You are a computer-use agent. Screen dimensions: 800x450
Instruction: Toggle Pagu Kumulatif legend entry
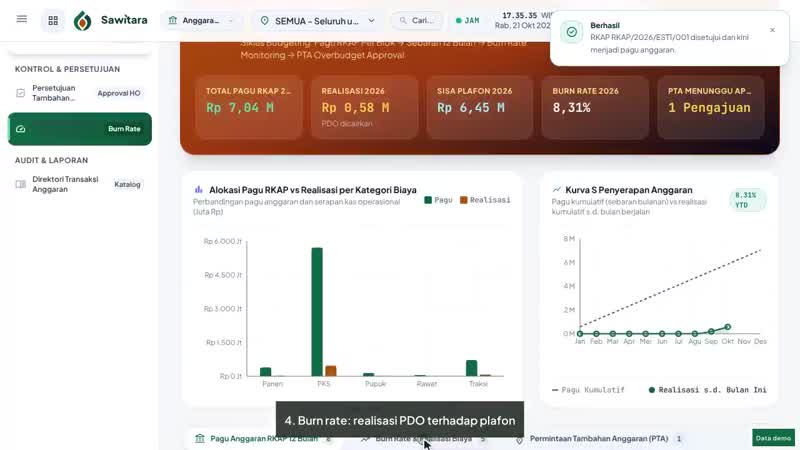(588, 390)
